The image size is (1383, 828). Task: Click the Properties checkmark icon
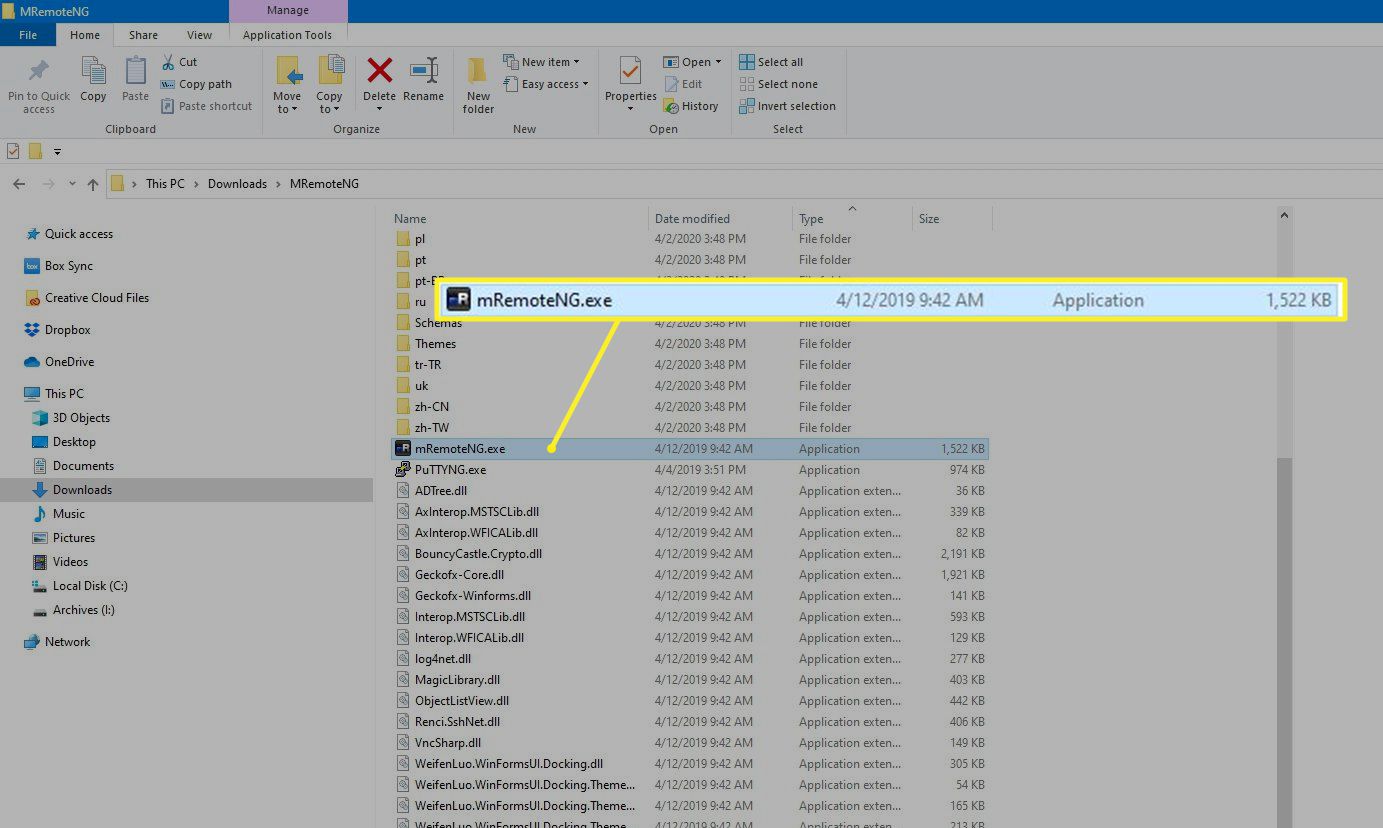click(x=630, y=71)
